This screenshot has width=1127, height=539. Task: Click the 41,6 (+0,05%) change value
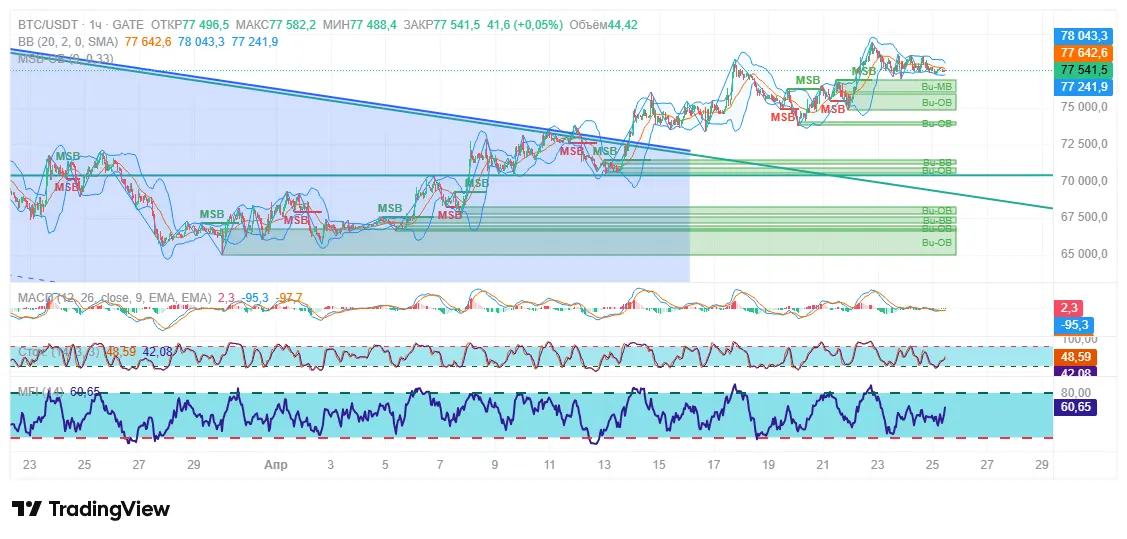click(525, 25)
